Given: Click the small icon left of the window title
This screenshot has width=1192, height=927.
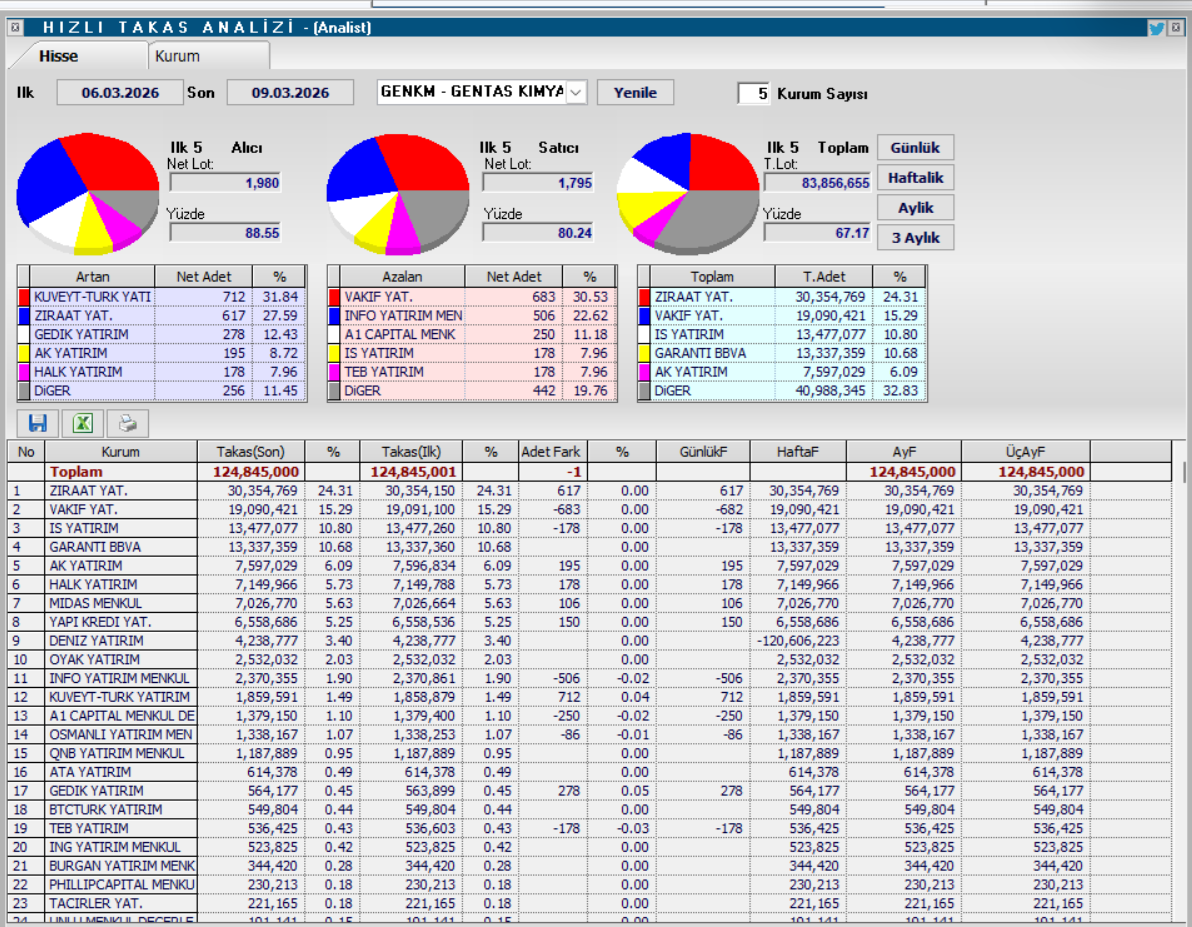Looking at the screenshot, I should coord(15,28).
